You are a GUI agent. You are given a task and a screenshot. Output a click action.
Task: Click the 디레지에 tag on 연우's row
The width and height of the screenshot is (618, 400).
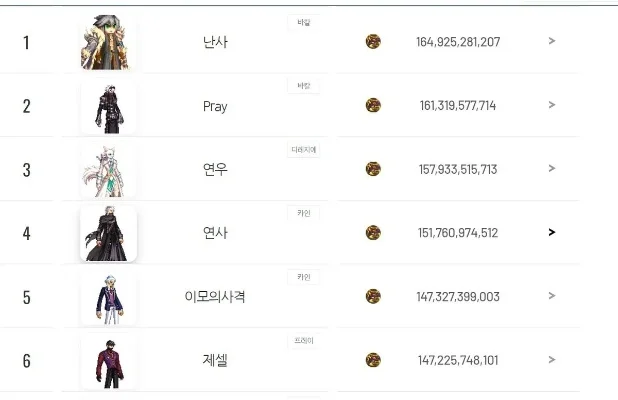(304, 150)
